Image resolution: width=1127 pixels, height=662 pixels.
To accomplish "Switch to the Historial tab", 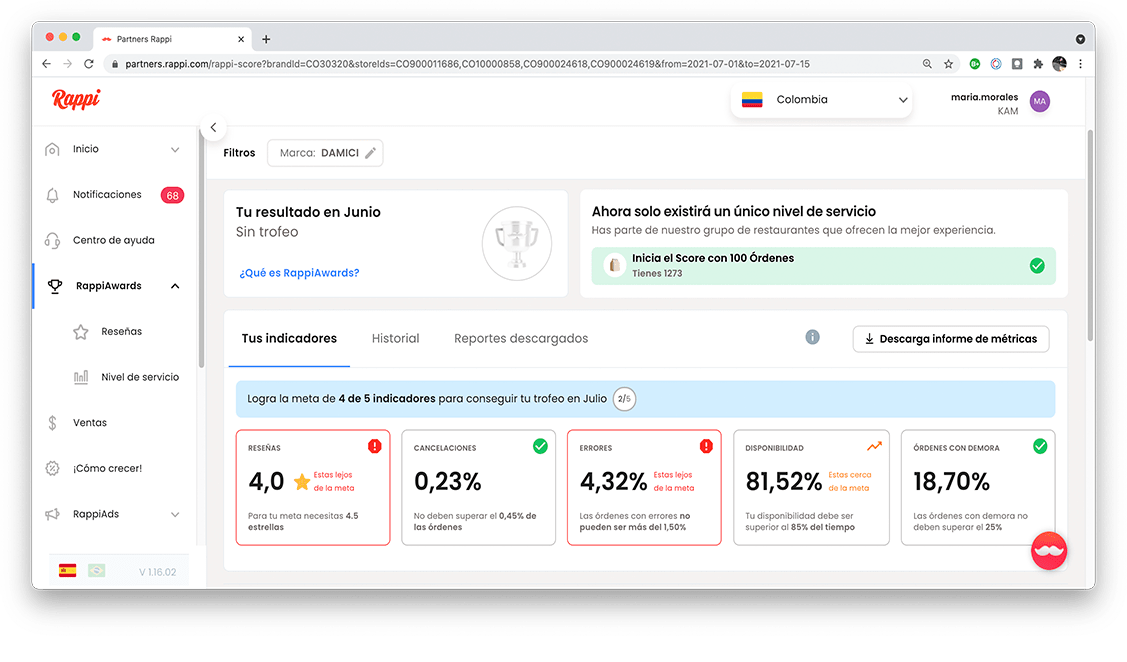I will pos(395,338).
